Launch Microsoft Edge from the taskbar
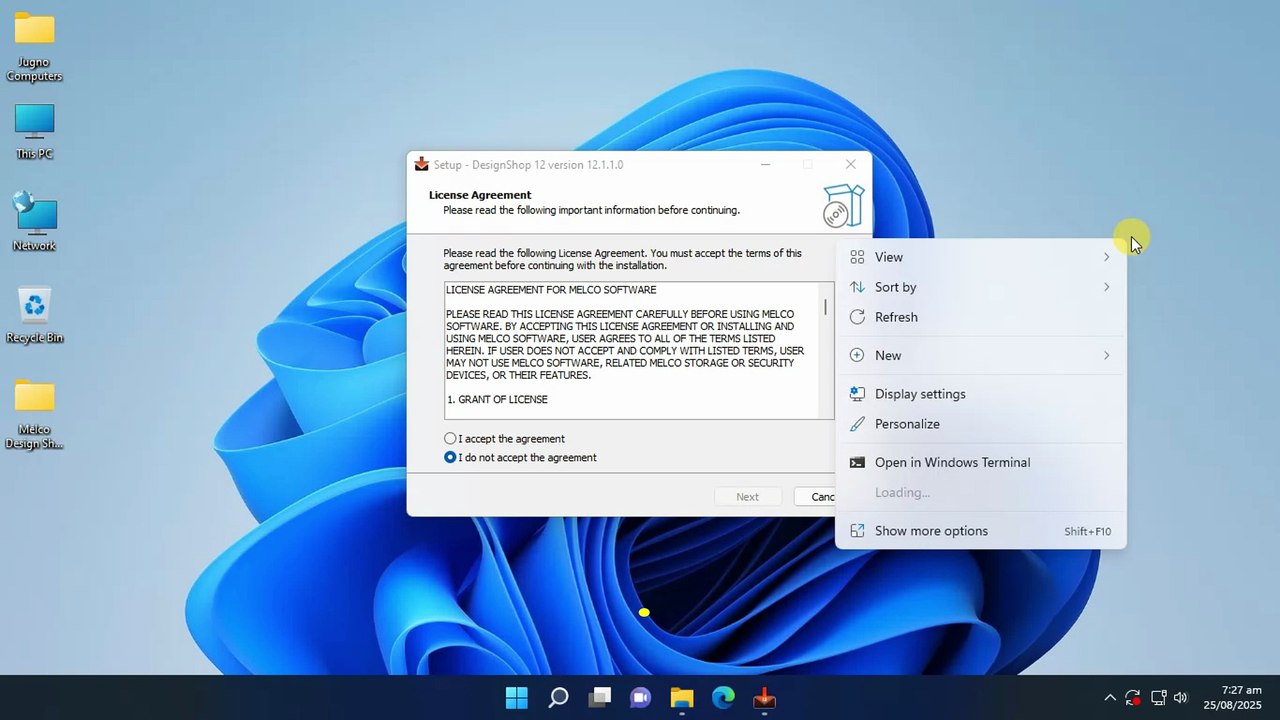The height and width of the screenshot is (720, 1280). pyautogui.click(x=723, y=698)
